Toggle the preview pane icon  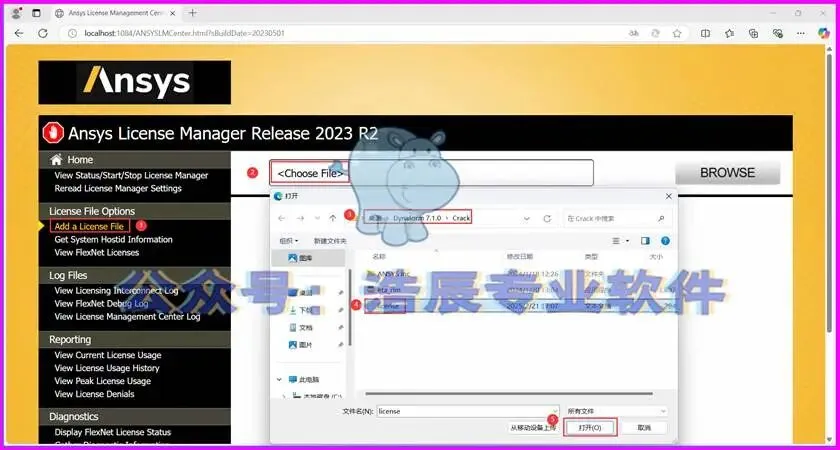tap(645, 241)
